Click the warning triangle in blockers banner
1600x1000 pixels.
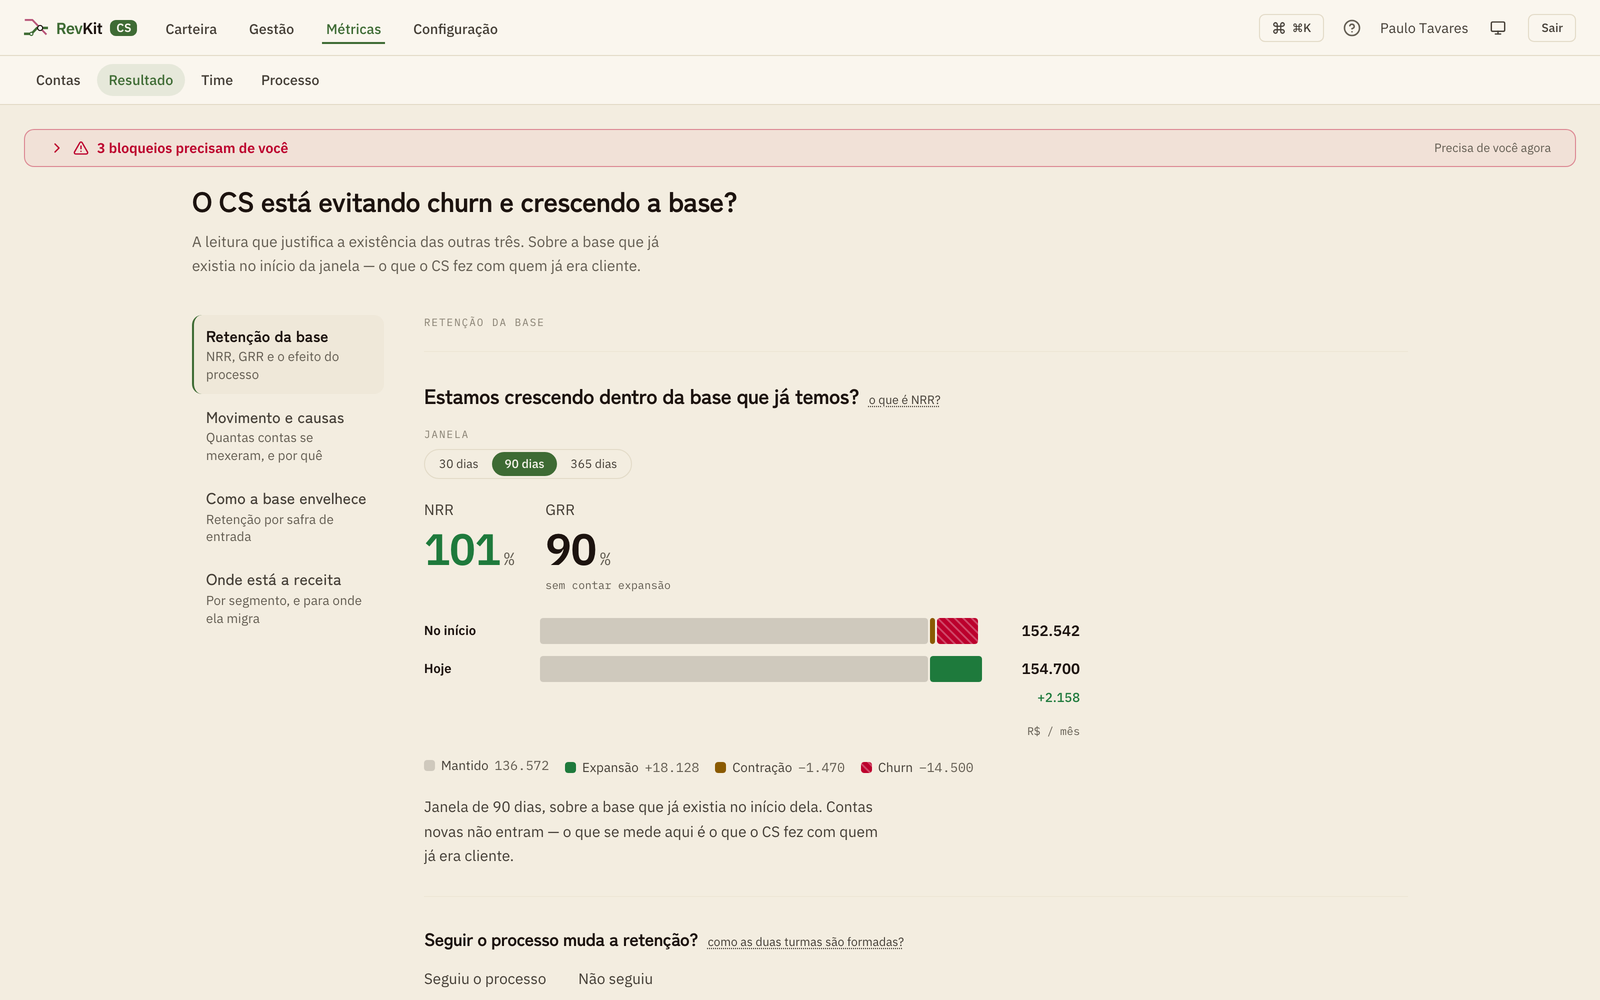[x=81, y=148]
